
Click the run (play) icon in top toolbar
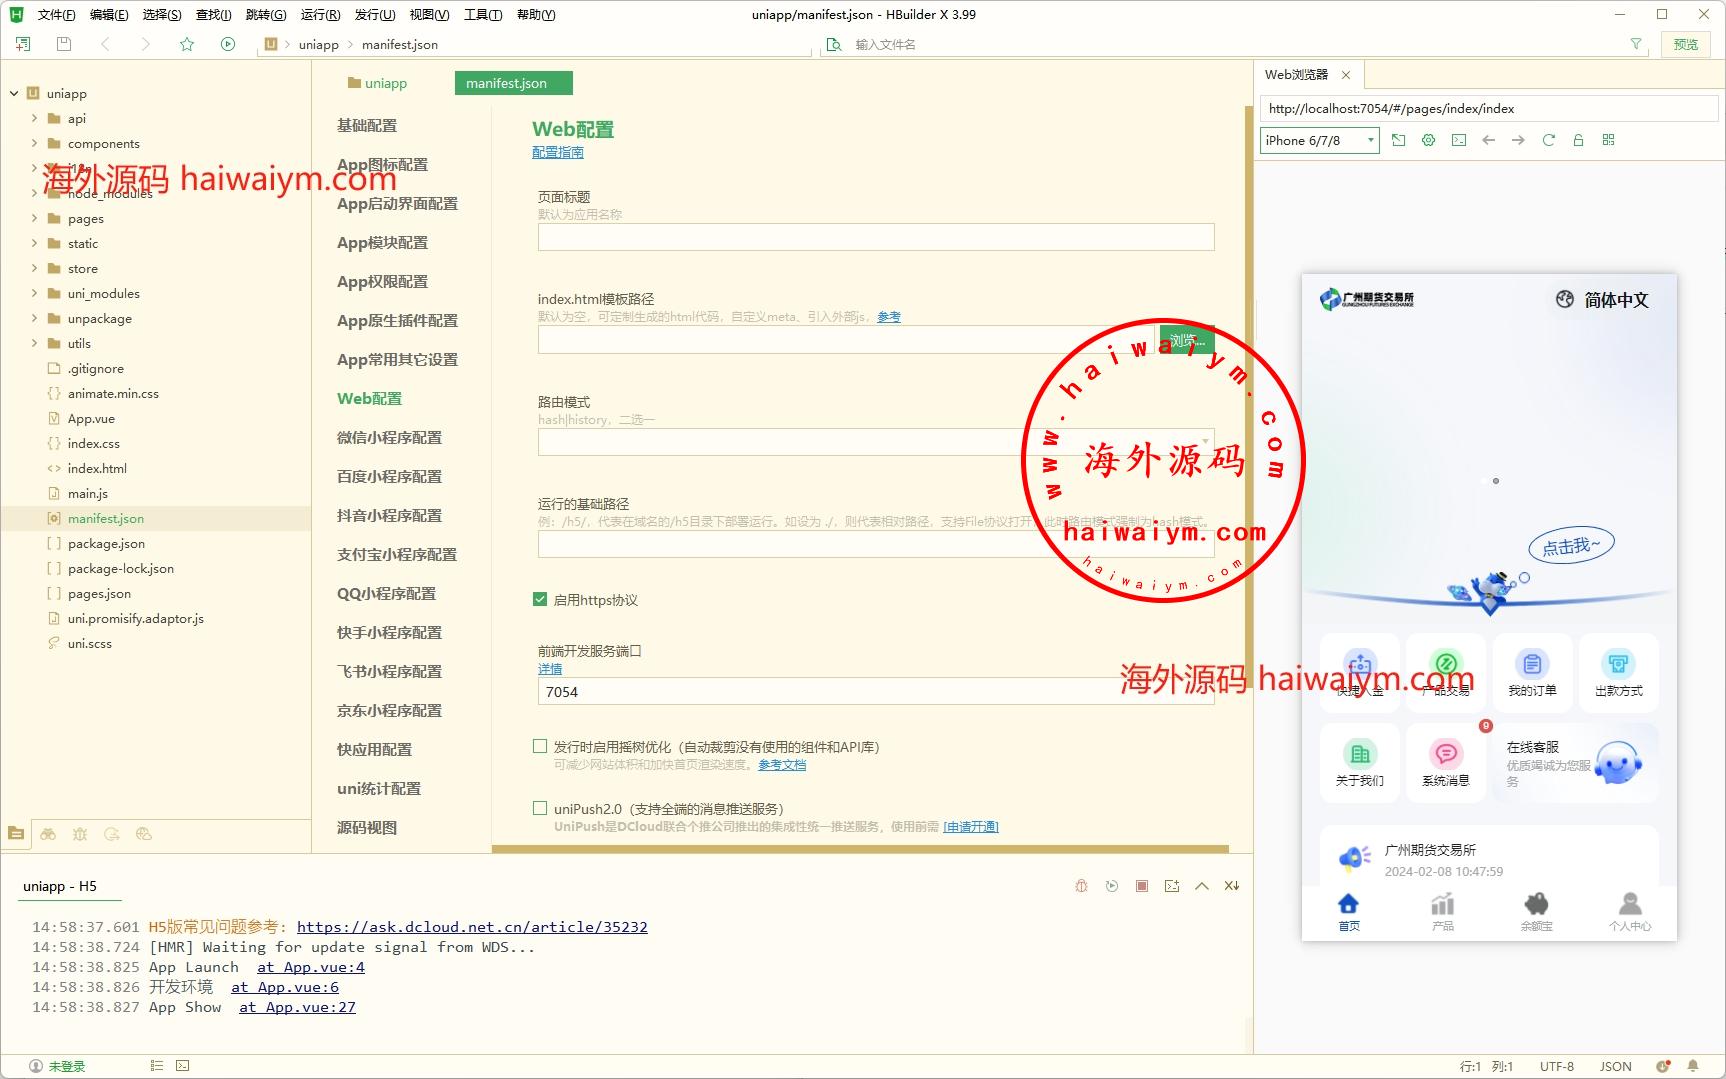tap(228, 44)
